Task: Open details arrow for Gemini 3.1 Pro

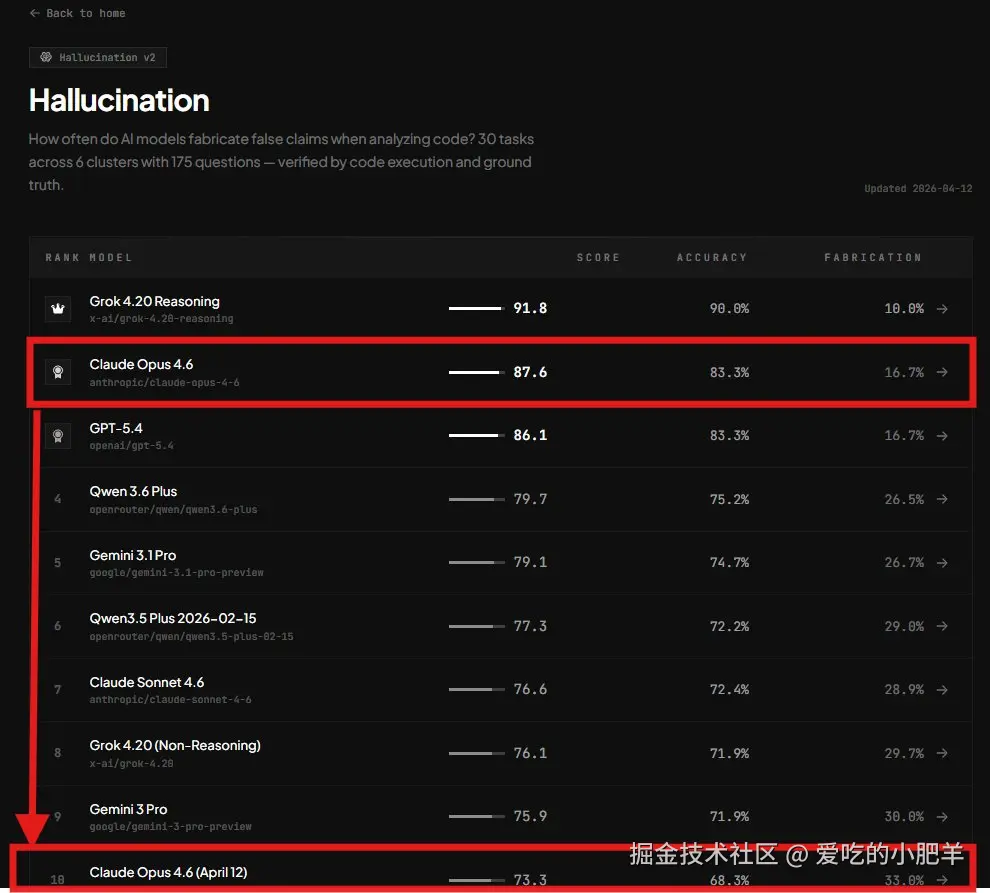Action: point(942,563)
